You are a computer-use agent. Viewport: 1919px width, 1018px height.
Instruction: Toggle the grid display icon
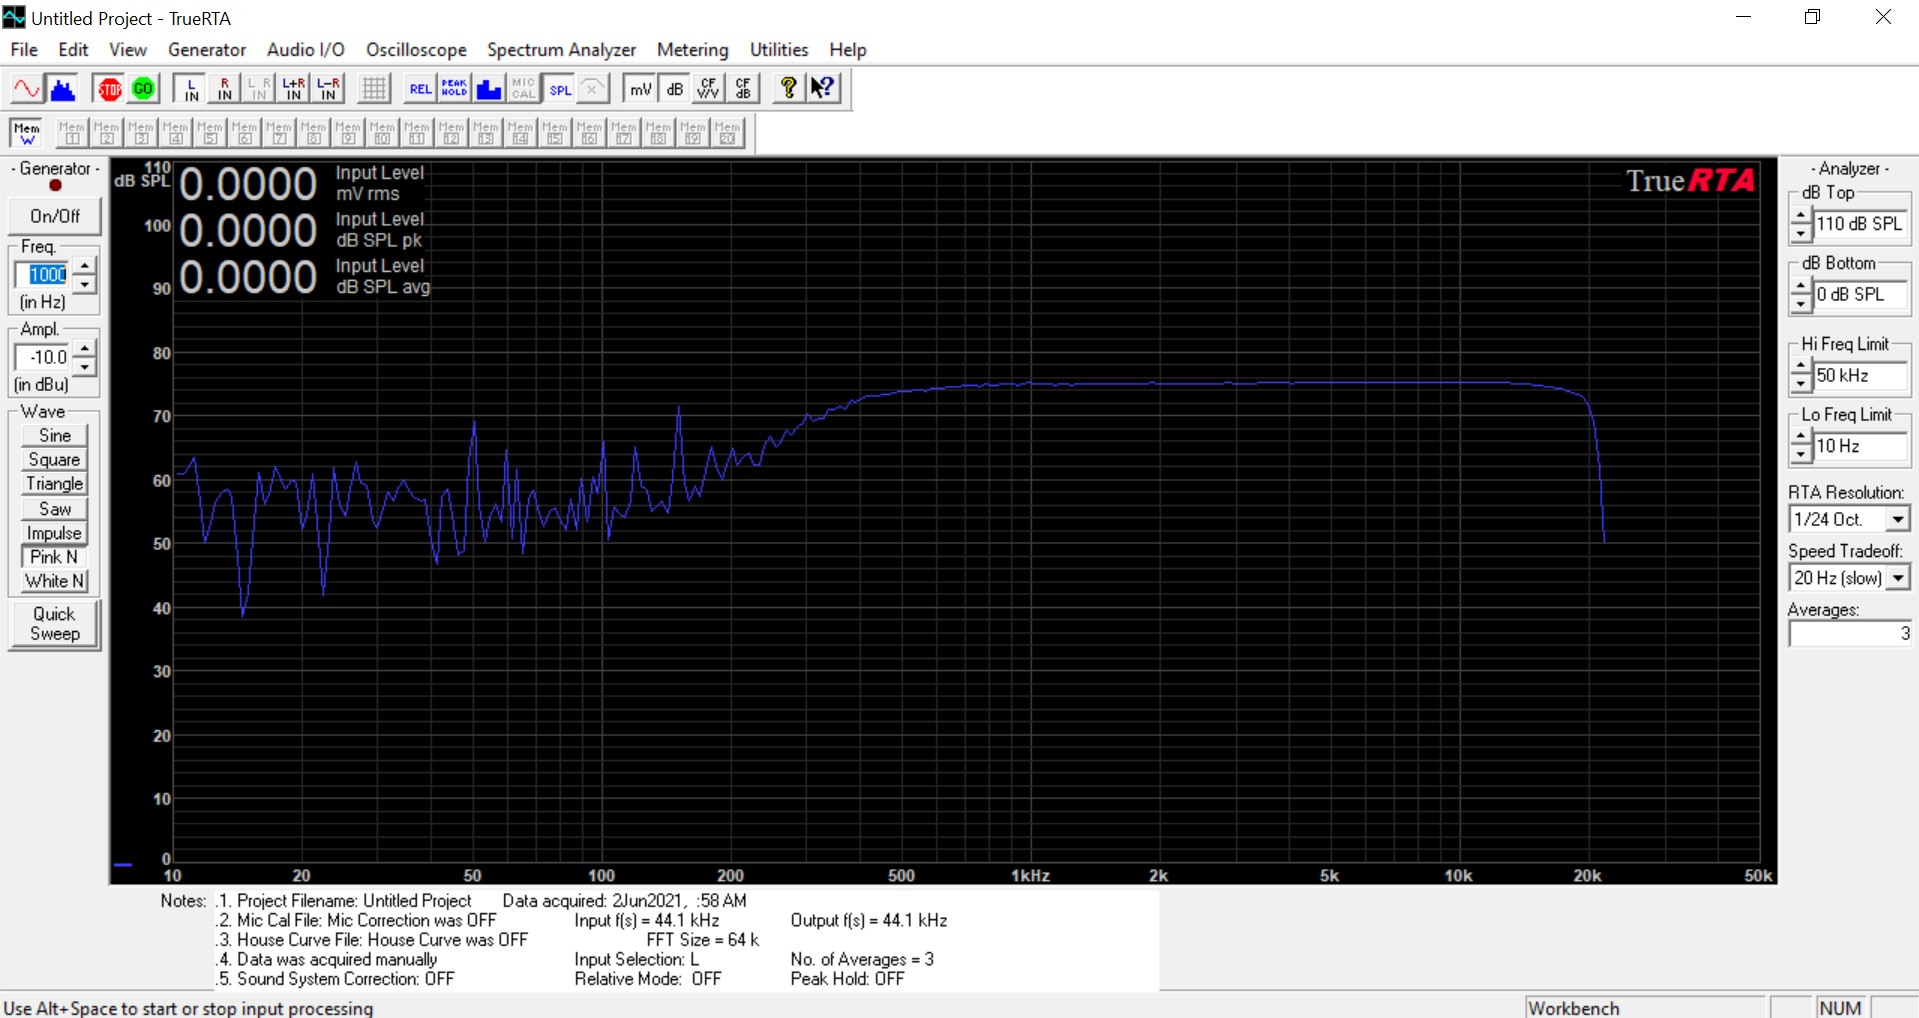(x=374, y=89)
